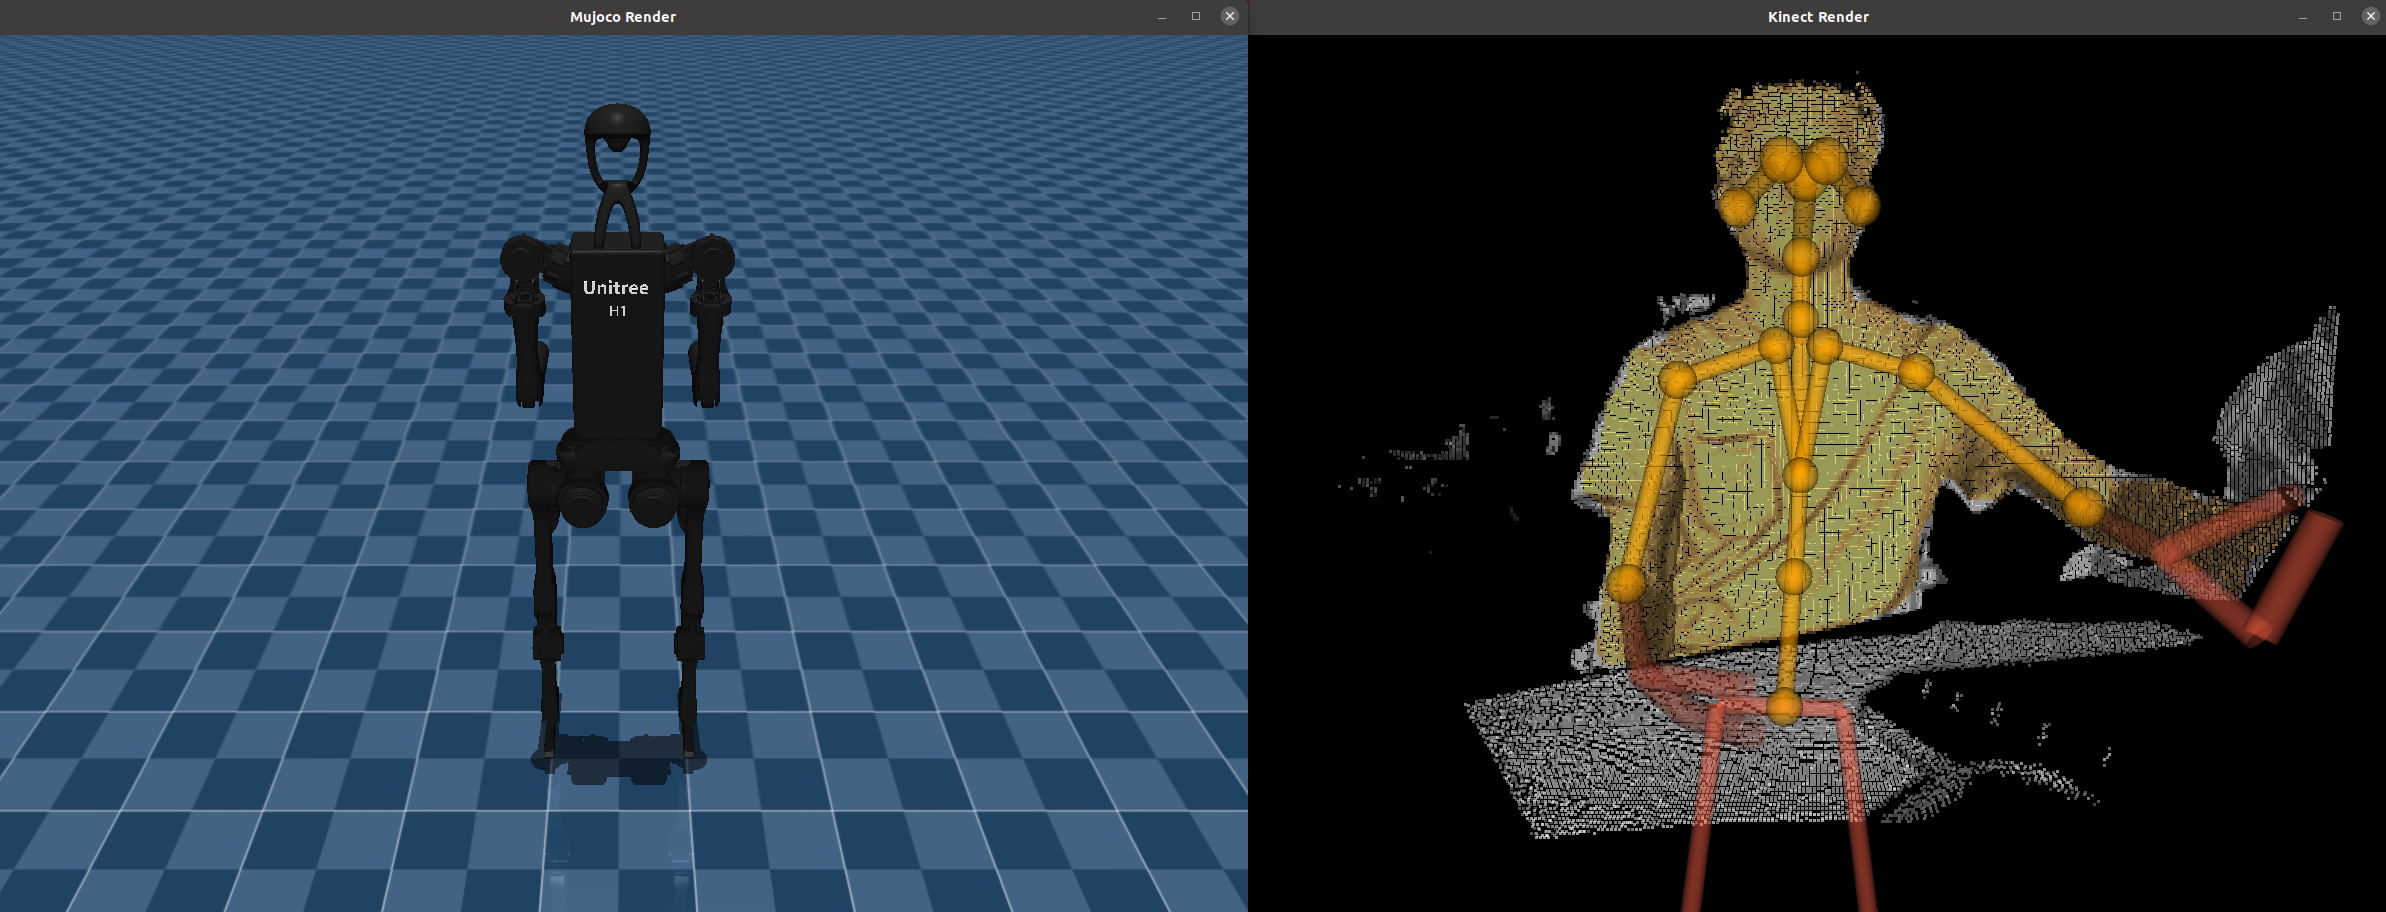Close the Kinect Render window

(2370, 16)
